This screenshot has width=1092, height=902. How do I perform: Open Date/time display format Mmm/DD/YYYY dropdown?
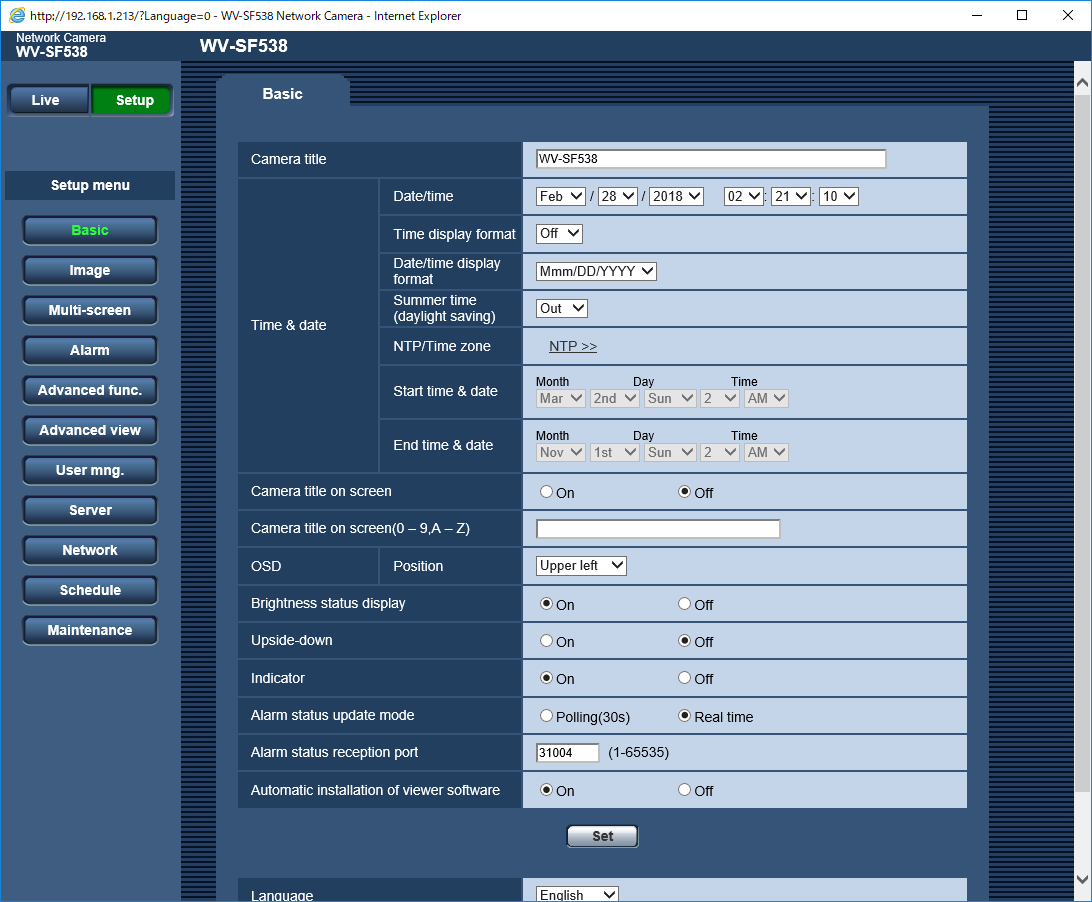coord(596,271)
